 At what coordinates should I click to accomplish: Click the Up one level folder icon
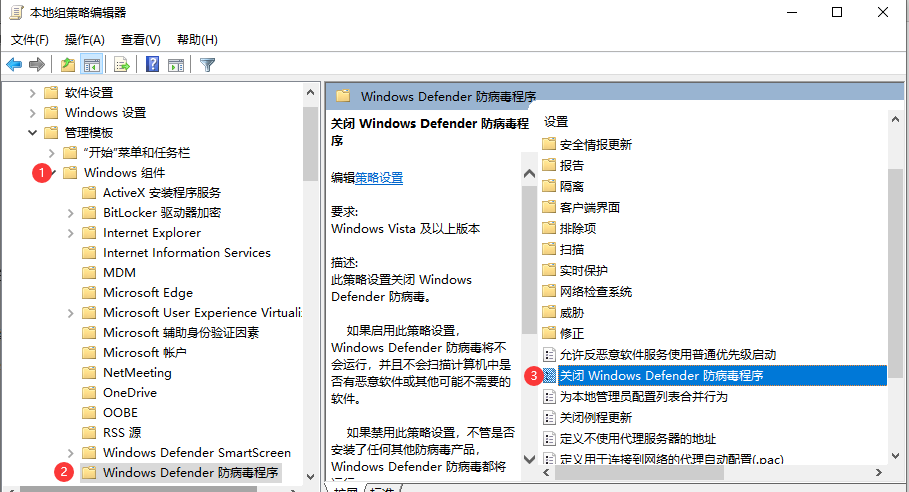point(68,64)
